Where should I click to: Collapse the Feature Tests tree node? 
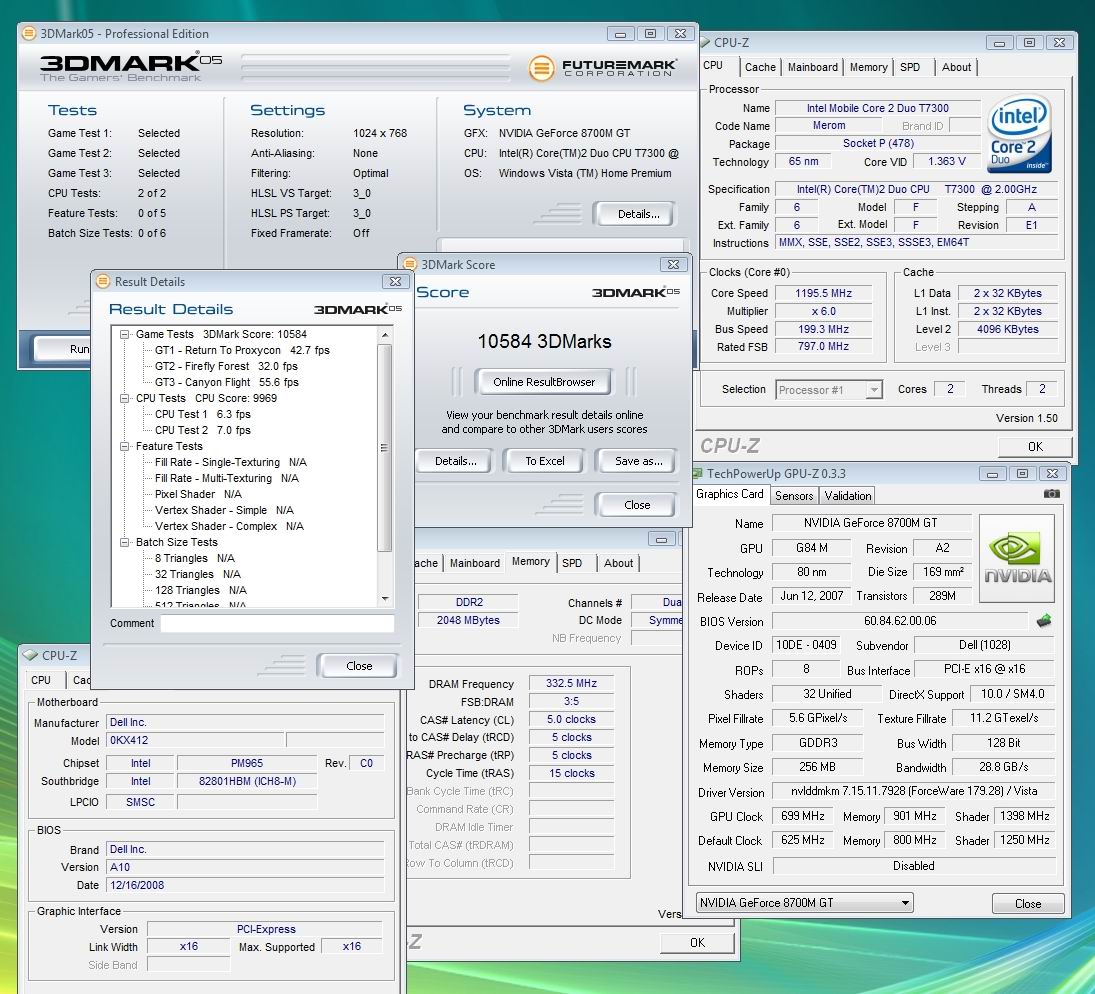pos(125,446)
